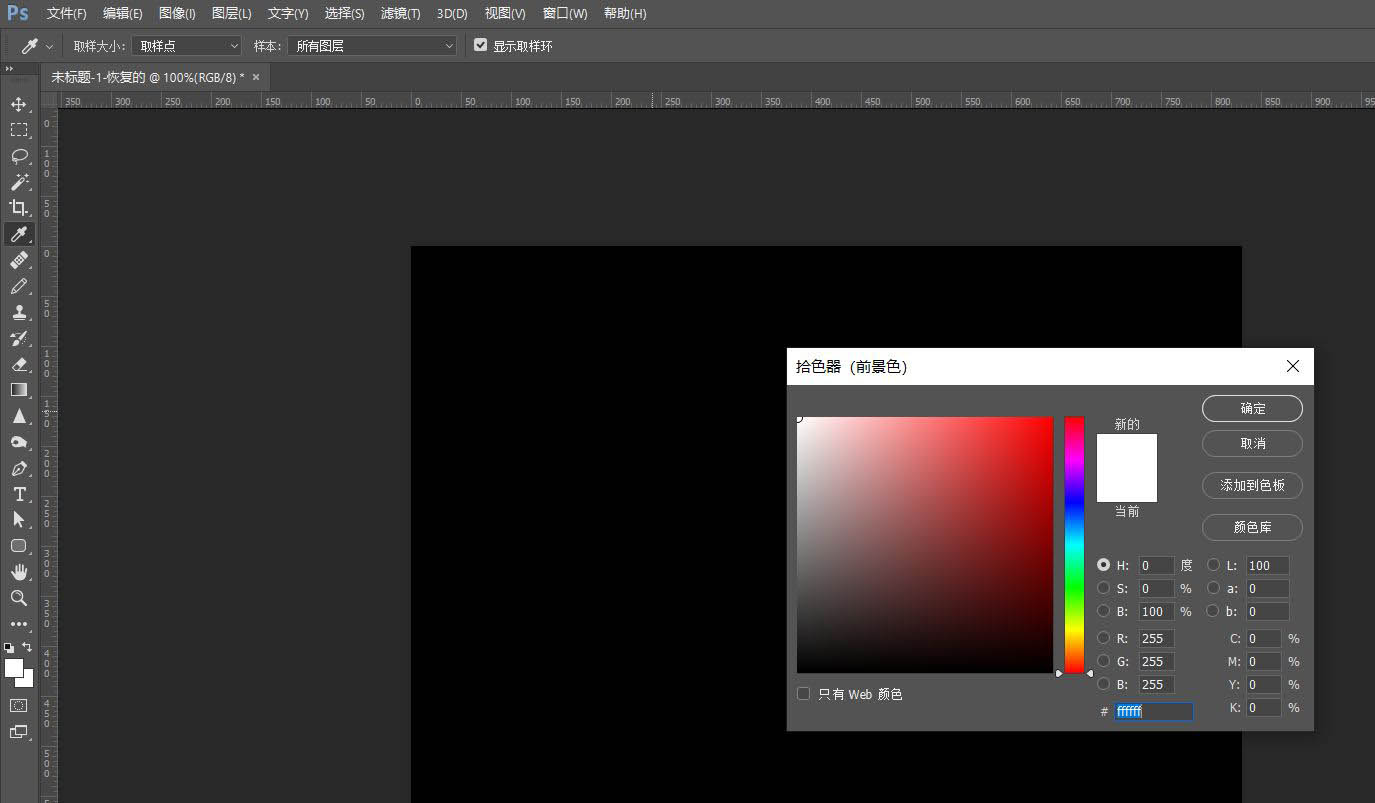Image resolution: width=1375 pixels, height=803 pixels.
Task: Select the S saturation radio button
Action: click(1103, 588)
